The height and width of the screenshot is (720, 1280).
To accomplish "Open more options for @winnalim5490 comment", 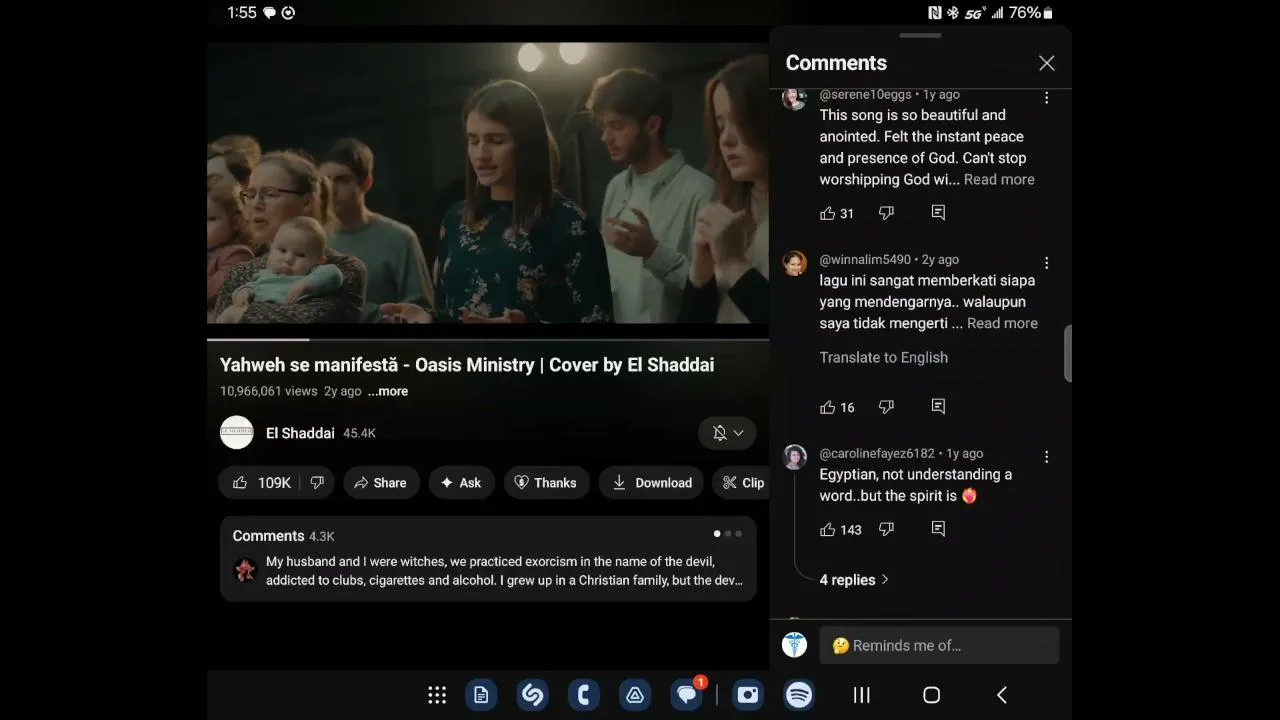I will pos(1047,263).
